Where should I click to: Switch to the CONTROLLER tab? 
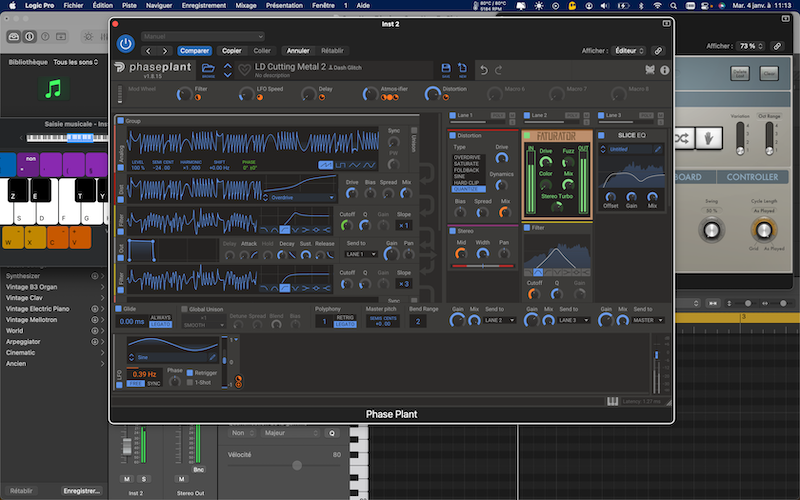(x=752, y=177)
